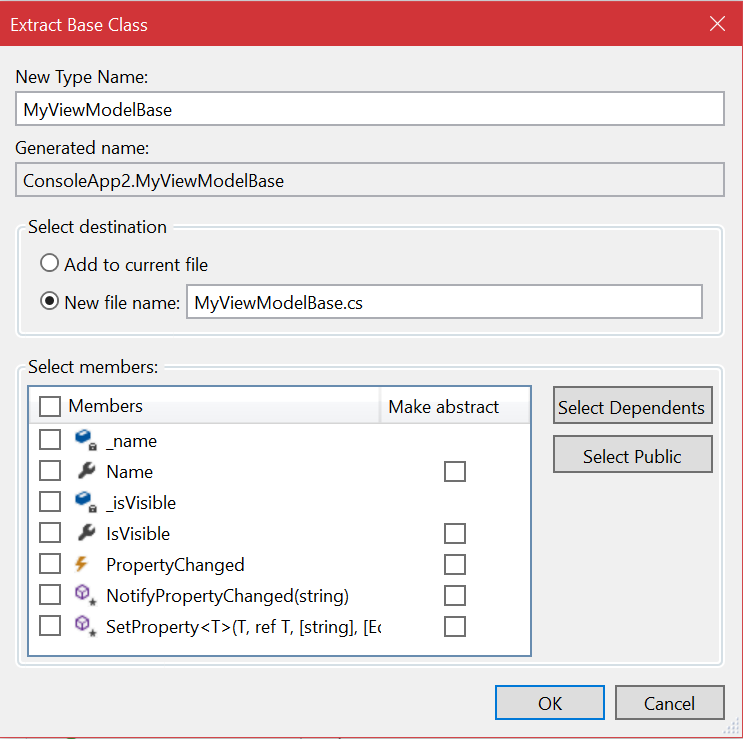Screen dimensions: 743x739
Task: Click the PropertyChanged event lightning icon
Action: [84, 564]
